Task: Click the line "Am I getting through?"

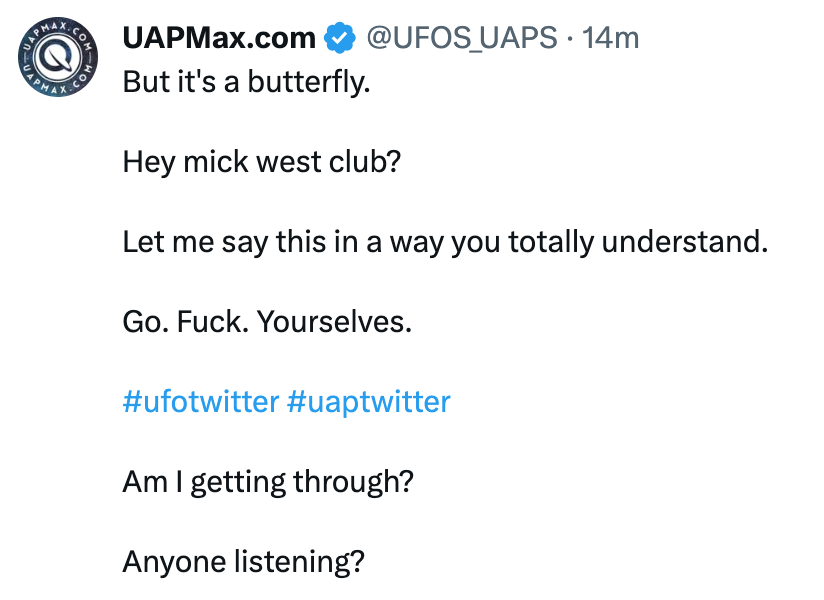Action: (268, 482)
